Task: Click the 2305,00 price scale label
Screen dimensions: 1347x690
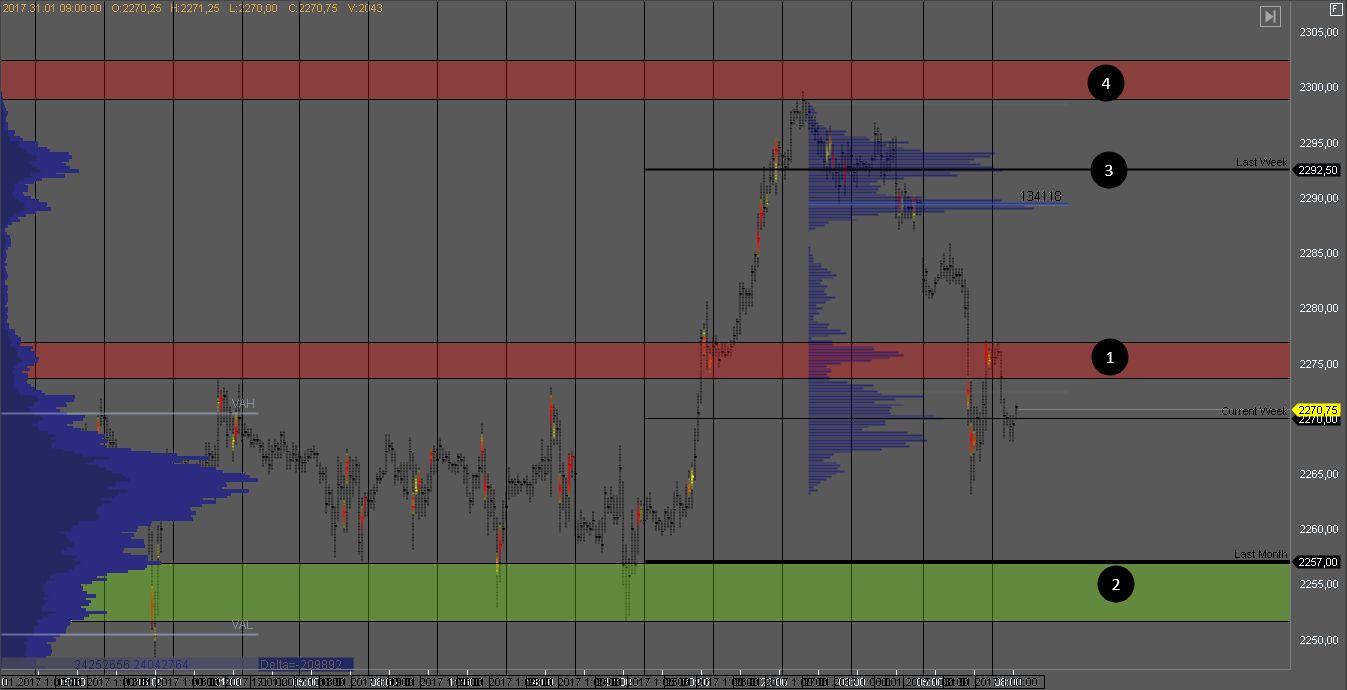Action: click(x=1318, y=33)
